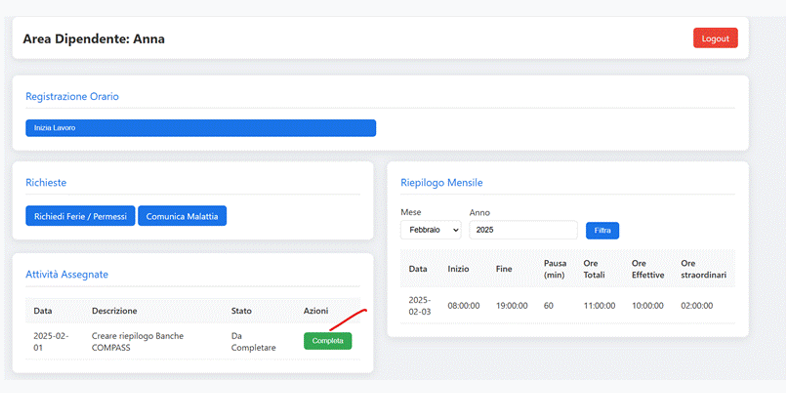Click the Ore Effettive column header
Screen dimensions: 786x393
coord(648,269)
